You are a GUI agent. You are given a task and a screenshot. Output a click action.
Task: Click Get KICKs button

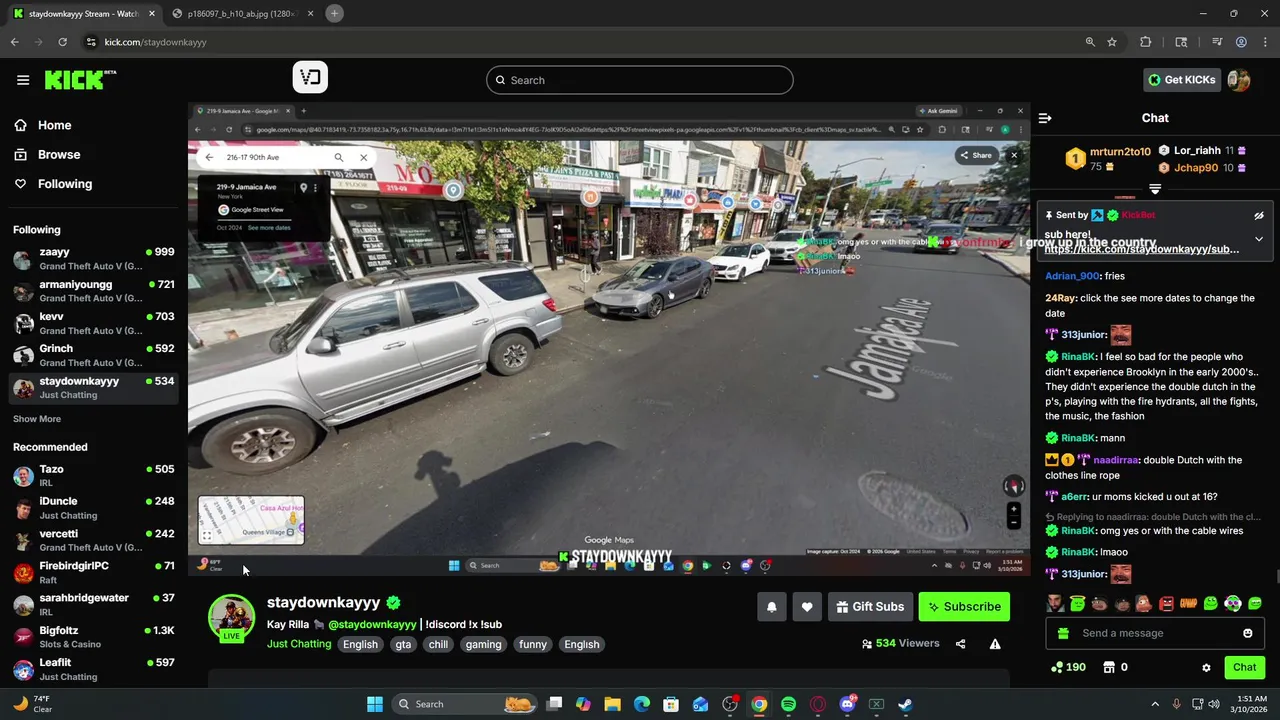tap(1182, 80)
